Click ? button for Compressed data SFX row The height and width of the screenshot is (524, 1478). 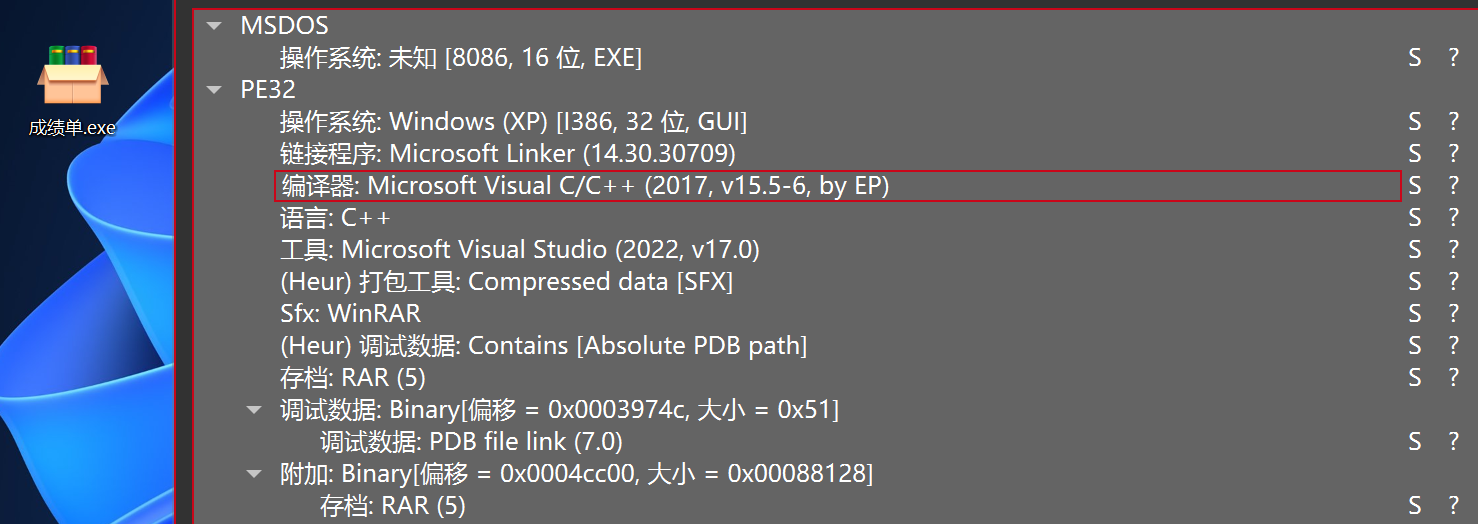tap(1453, 282)
